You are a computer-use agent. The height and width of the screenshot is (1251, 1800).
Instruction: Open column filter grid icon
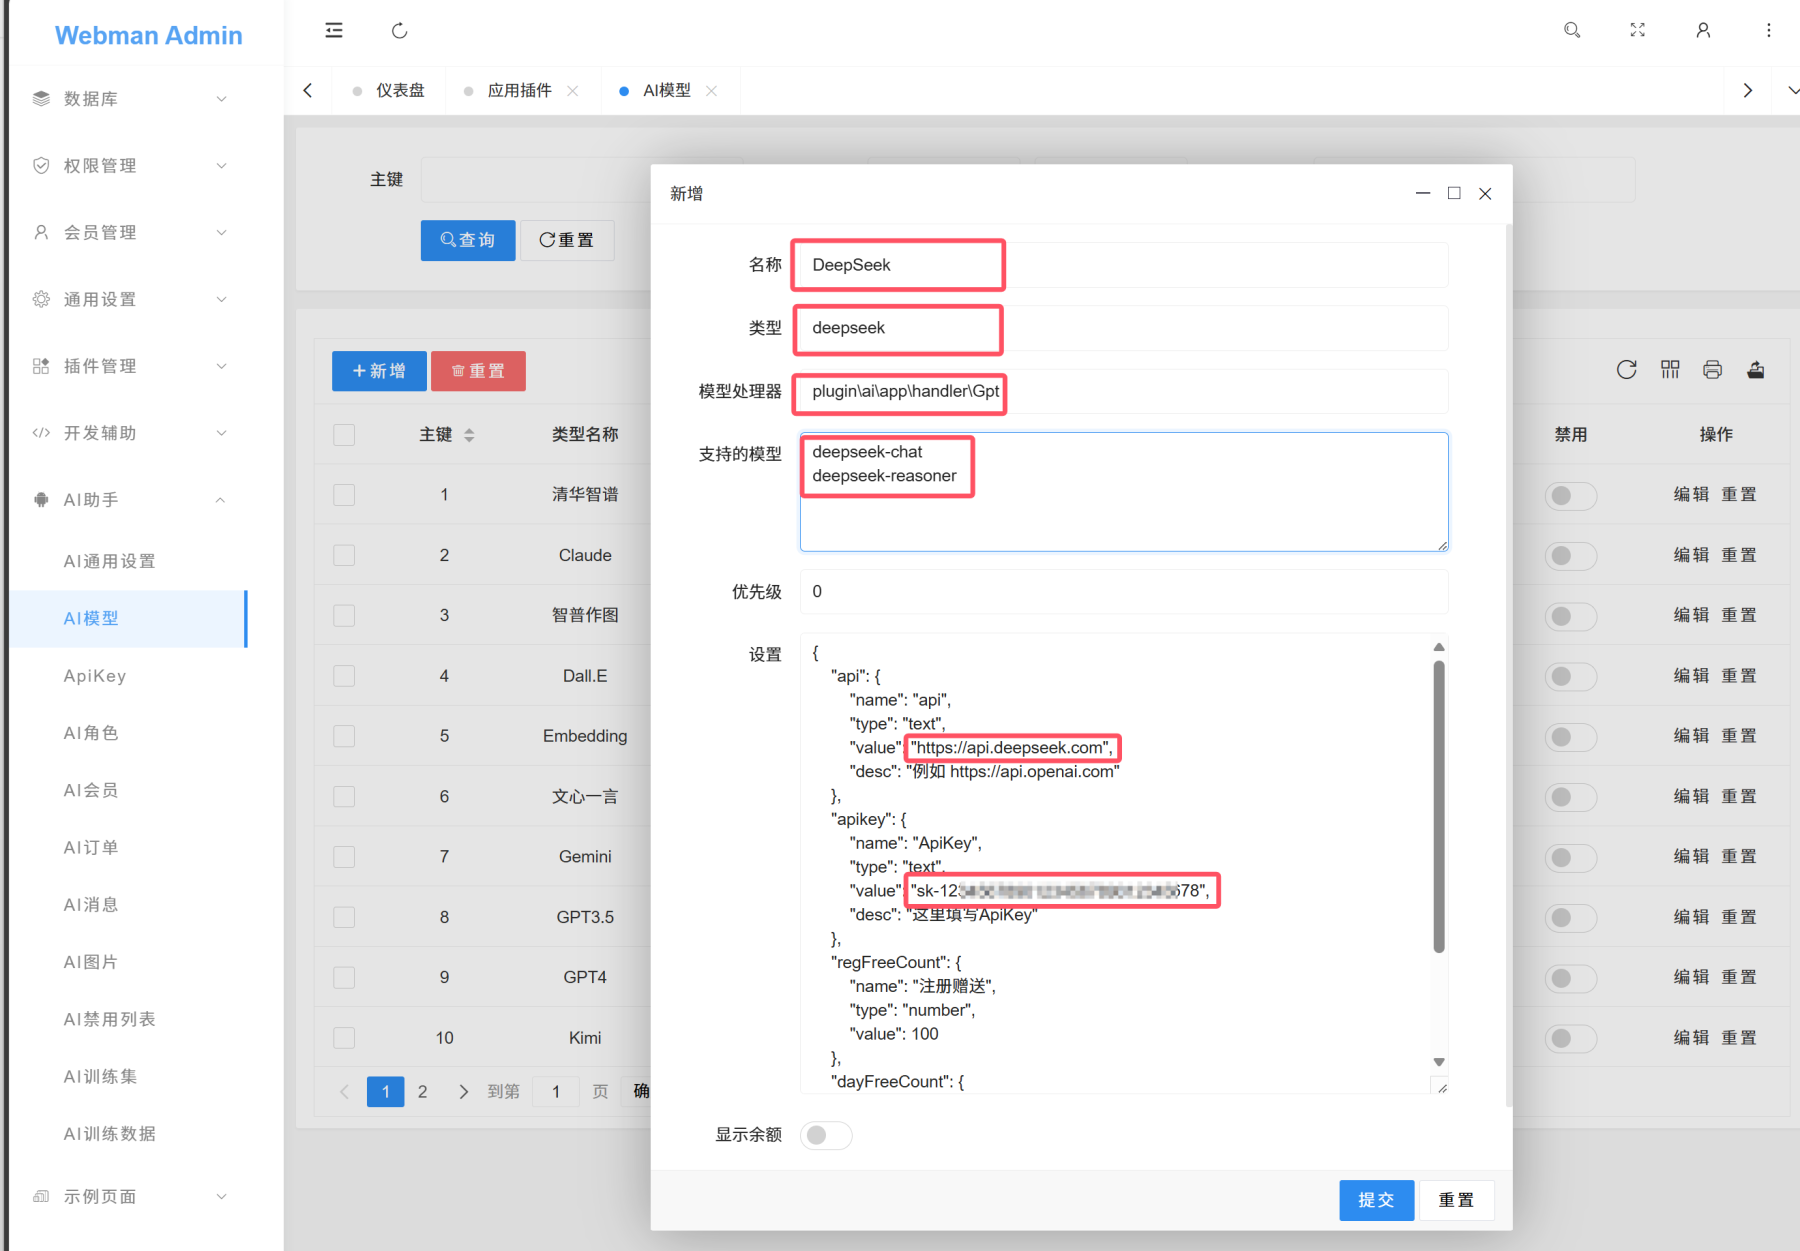(x=1670, y=370)
